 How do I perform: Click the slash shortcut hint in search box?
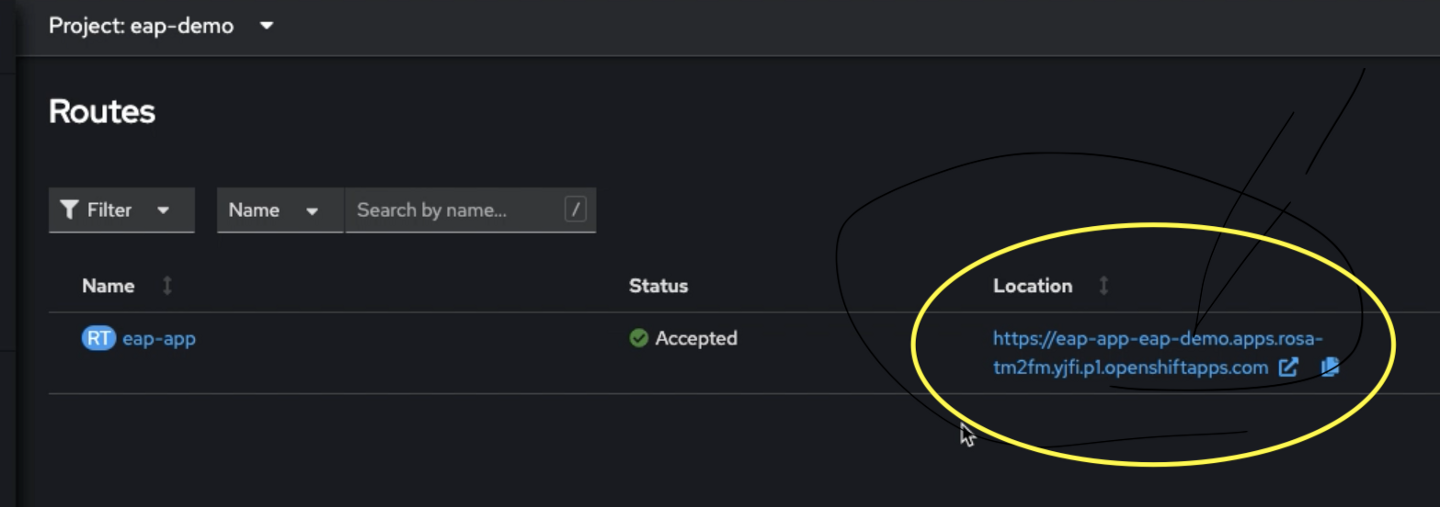(x=575, y=209)
